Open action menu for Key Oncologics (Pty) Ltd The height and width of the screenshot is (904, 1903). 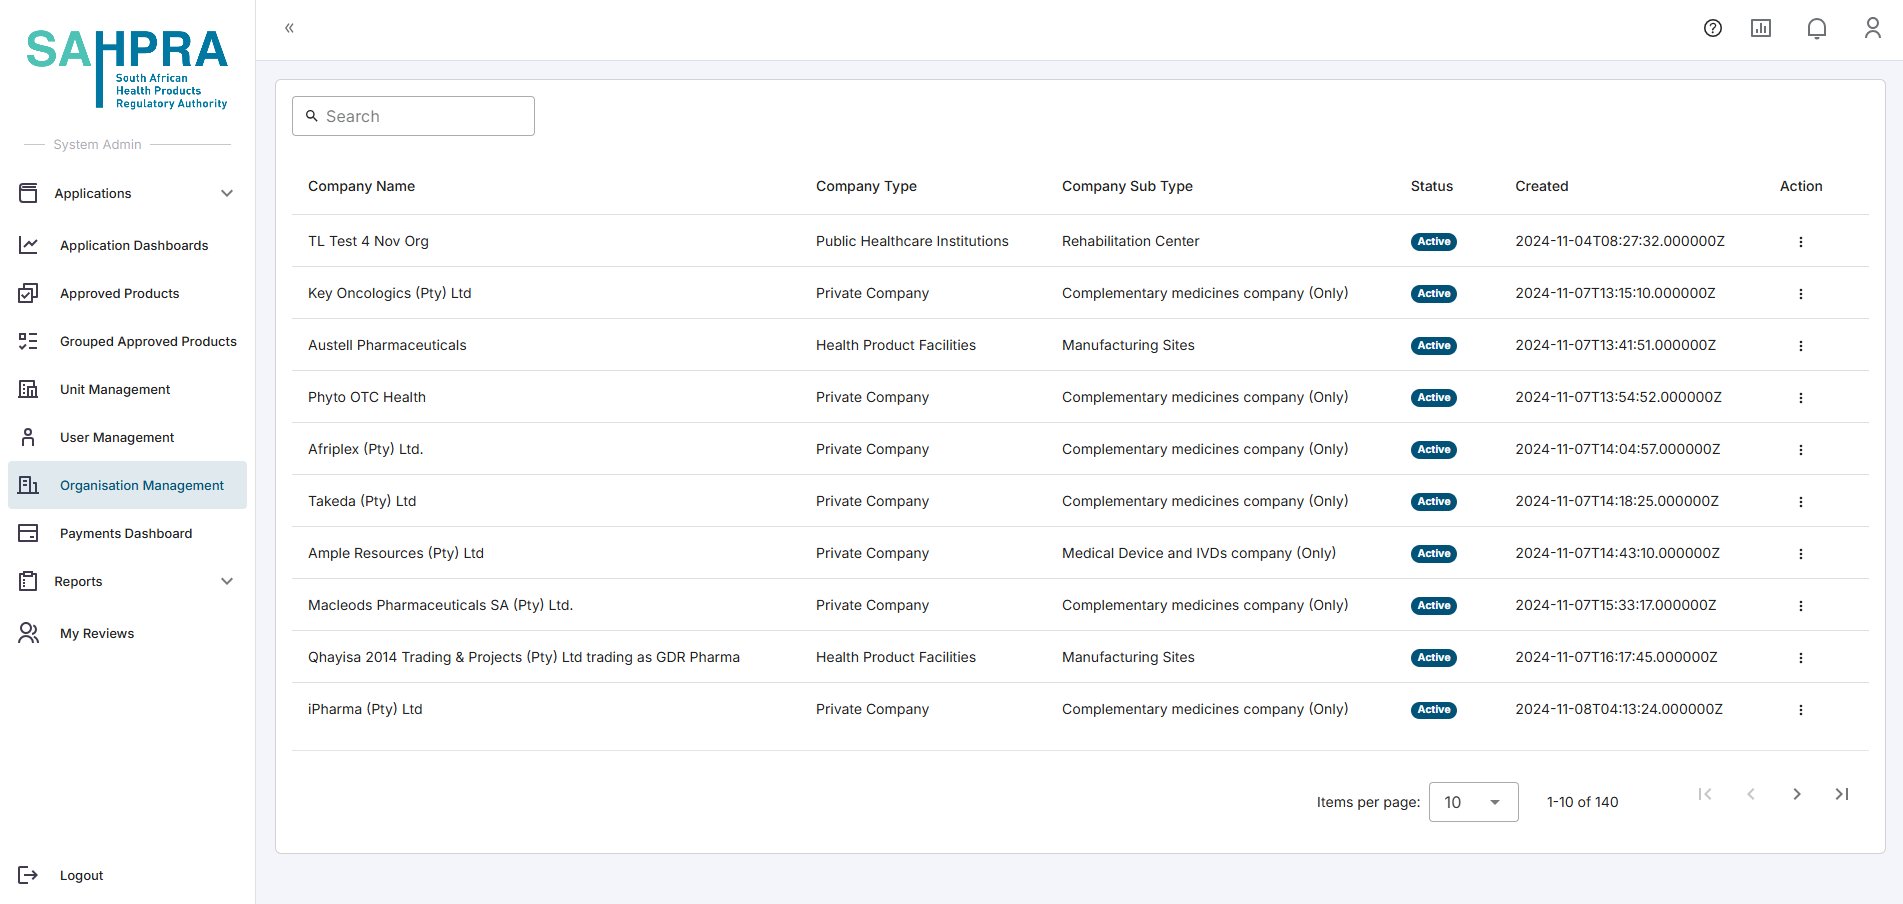1801,294
